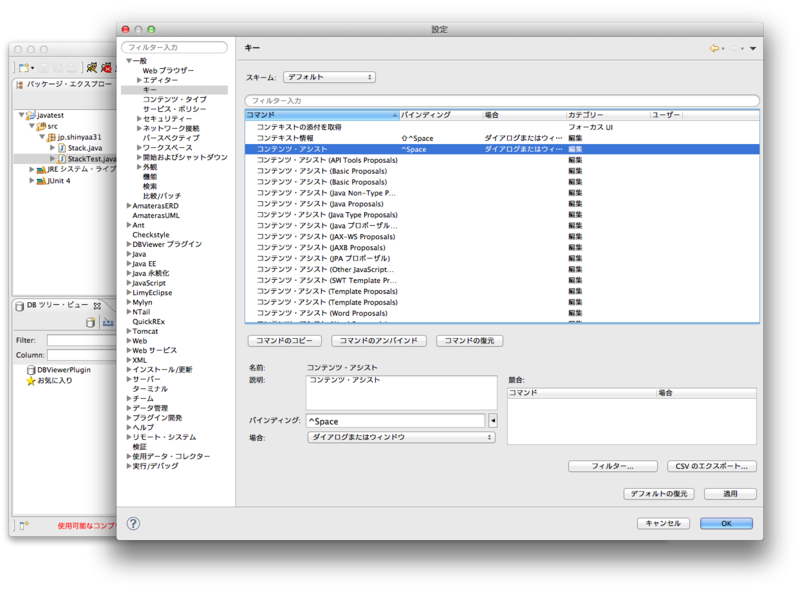Collapse the javatest project in Package Explorer
The image size is (800, 591).
(x=21, y=115)
